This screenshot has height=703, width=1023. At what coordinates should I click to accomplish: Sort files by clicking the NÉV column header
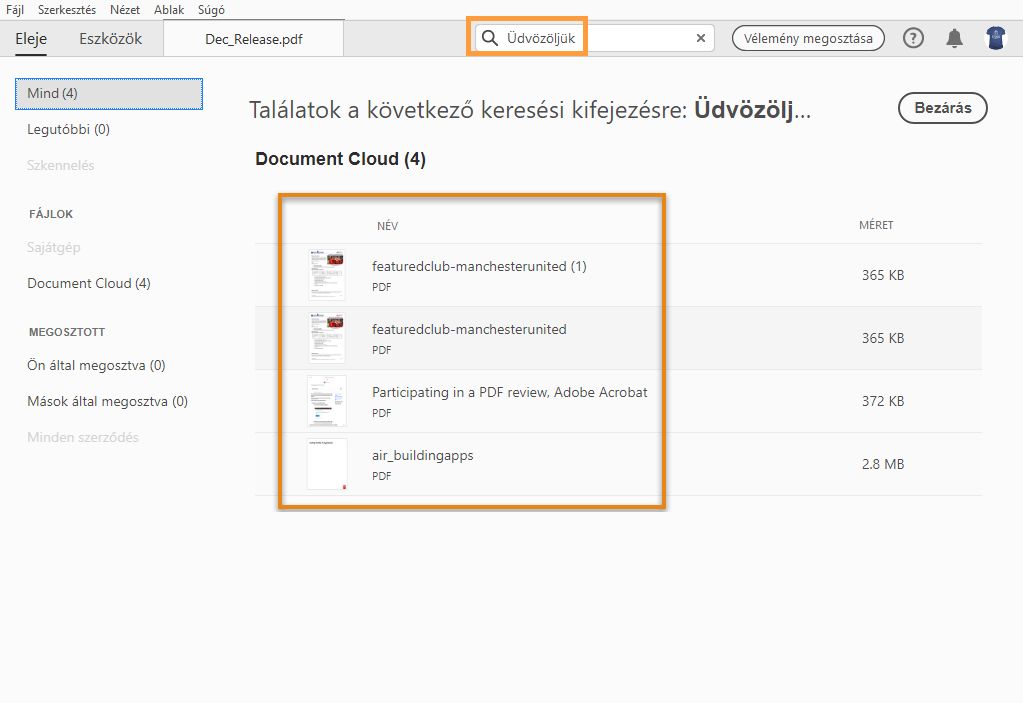[x=388, y=225]
